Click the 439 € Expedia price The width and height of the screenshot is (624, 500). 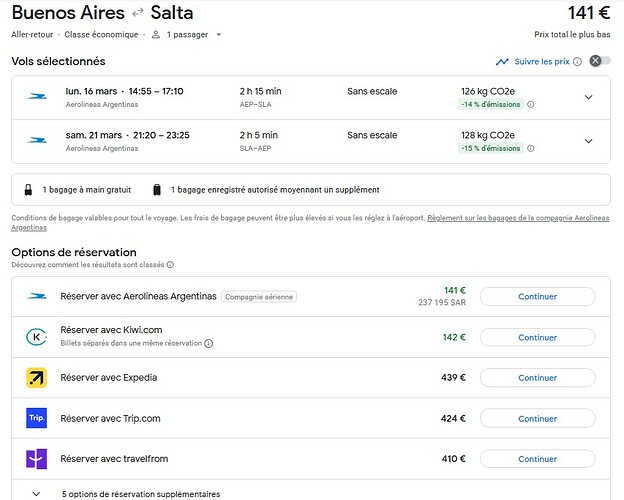tap(453, 378)
